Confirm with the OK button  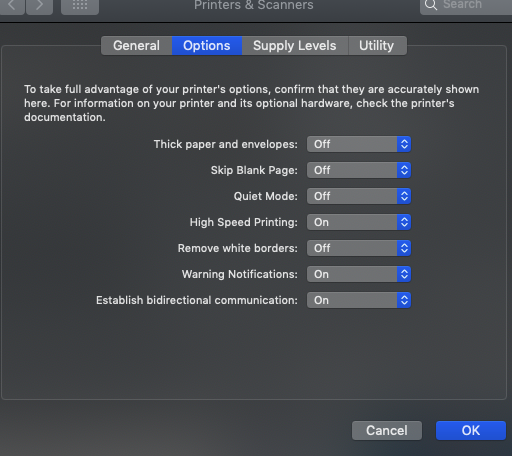click(471, 430)
